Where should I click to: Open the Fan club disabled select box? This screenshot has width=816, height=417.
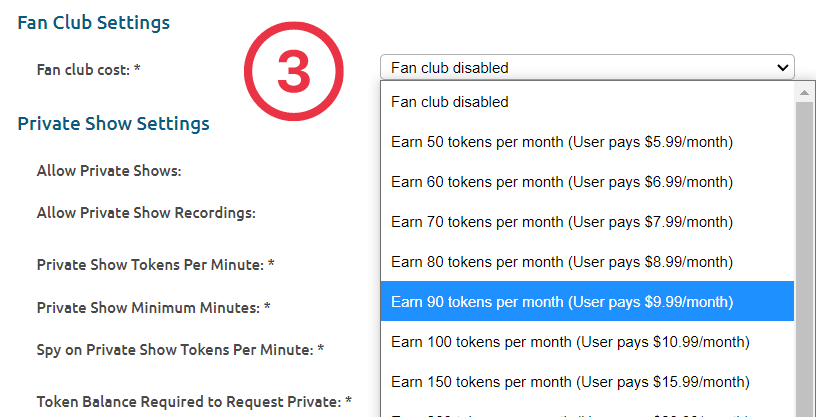(x=587, y=67)
